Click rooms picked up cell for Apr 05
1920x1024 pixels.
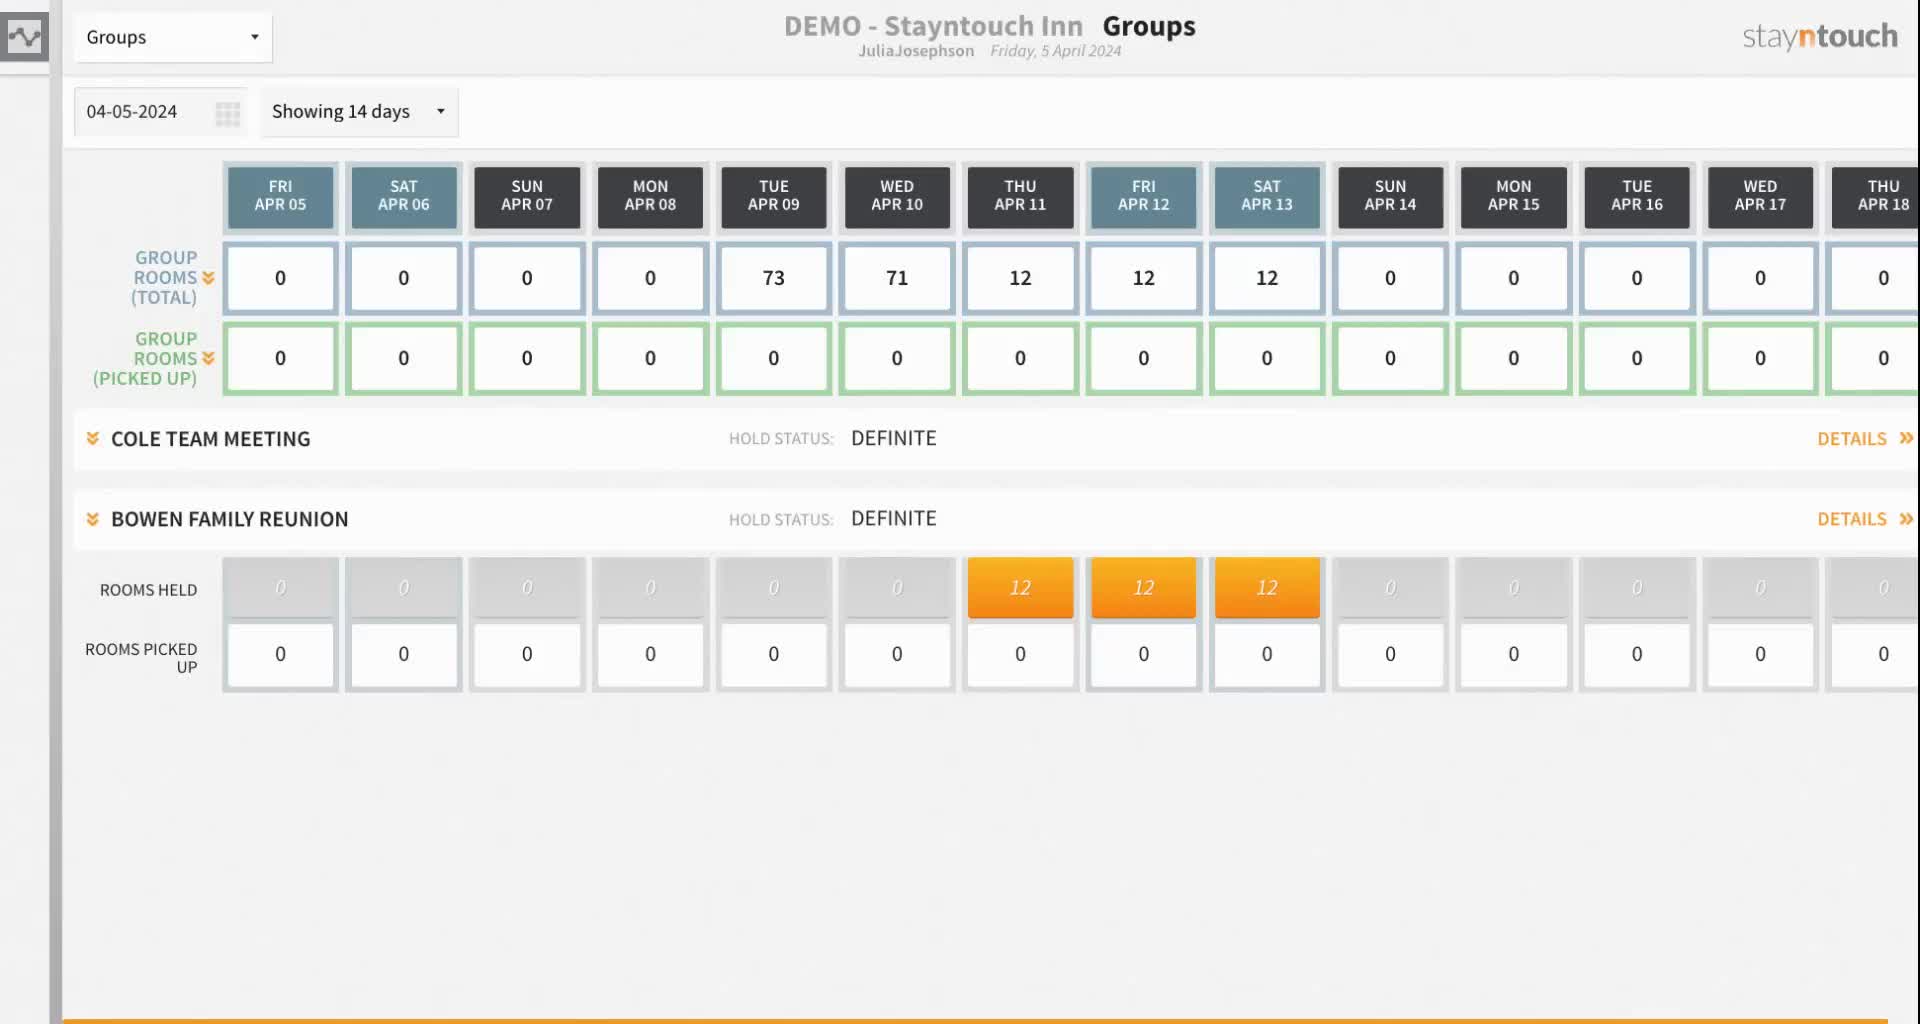tap(280, 655)
